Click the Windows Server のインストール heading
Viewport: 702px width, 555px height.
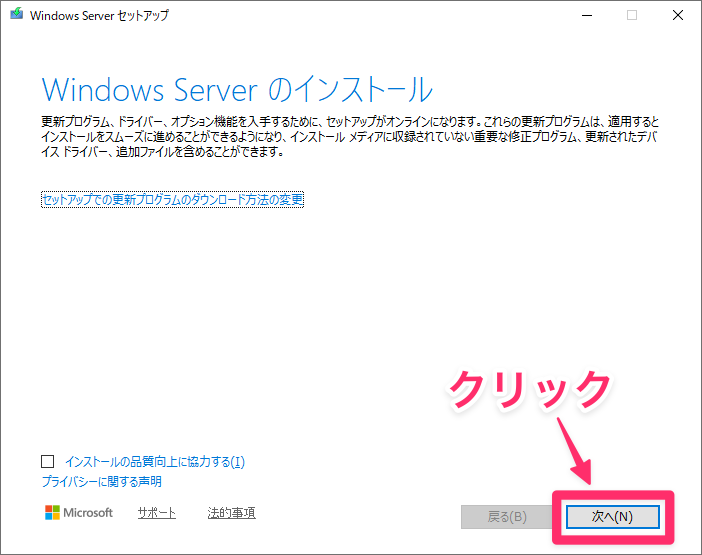[x=237, y=88]
